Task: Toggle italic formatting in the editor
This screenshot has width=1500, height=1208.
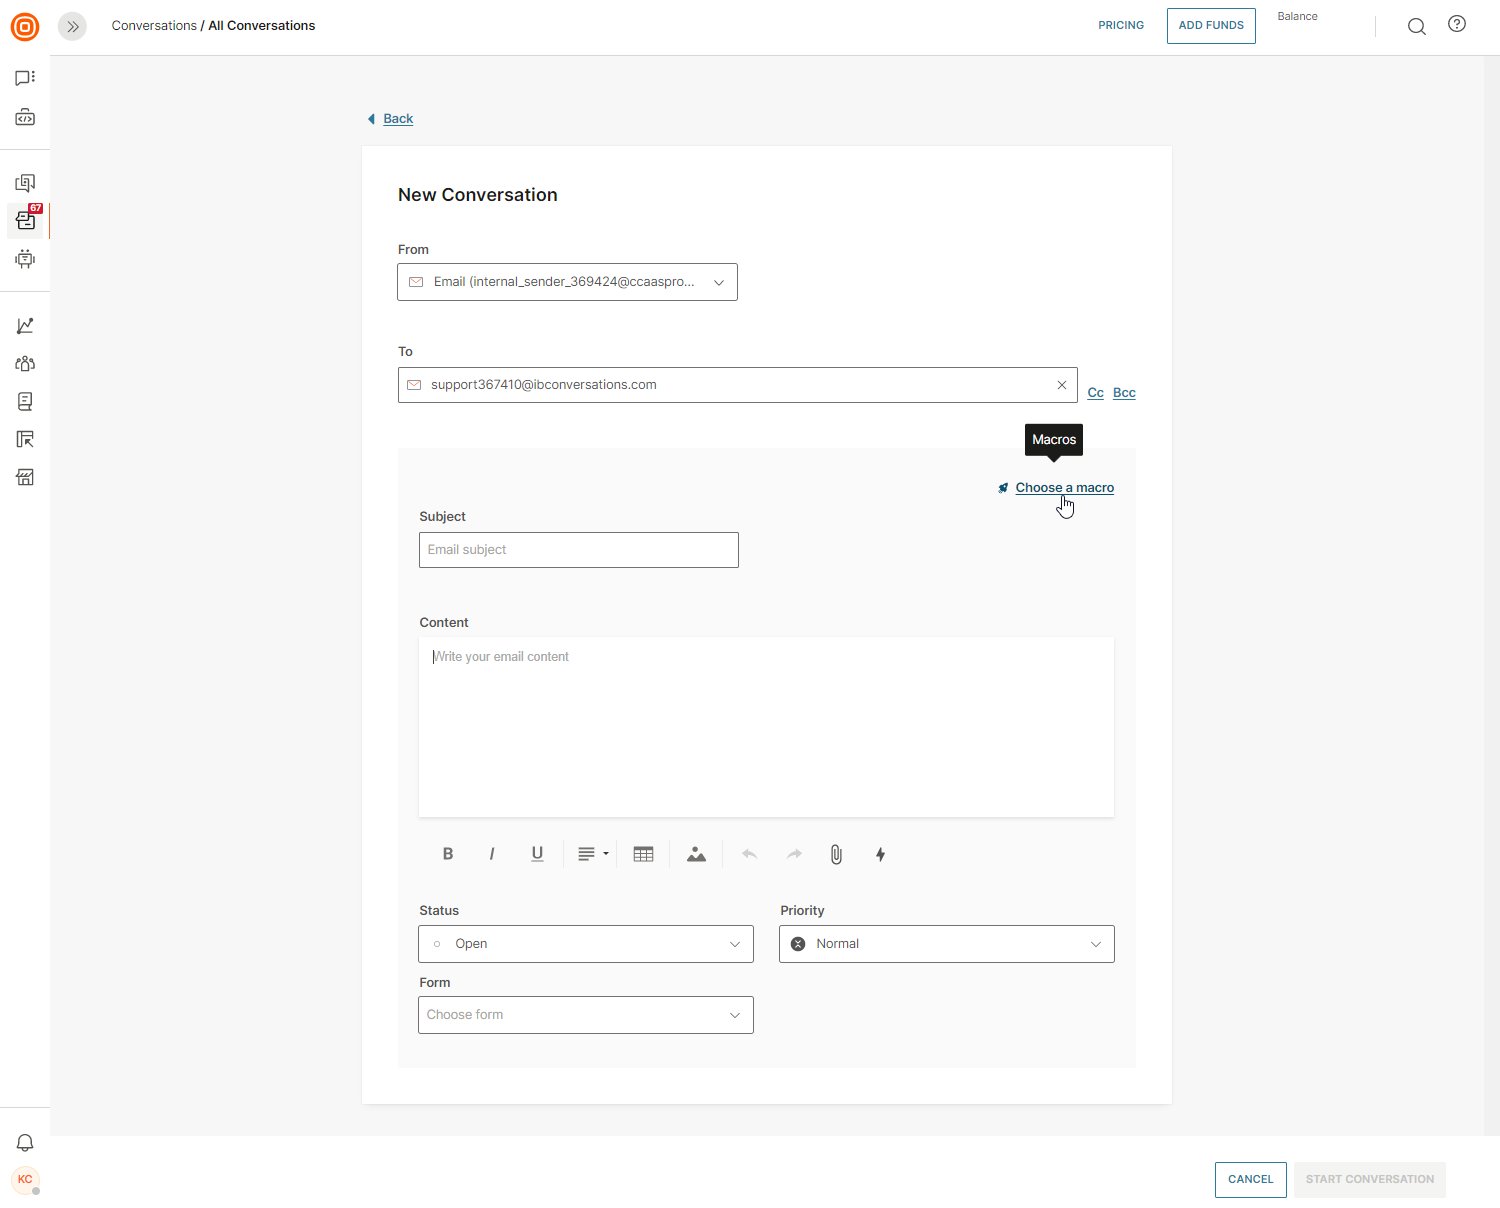Action: click(492, 854)
